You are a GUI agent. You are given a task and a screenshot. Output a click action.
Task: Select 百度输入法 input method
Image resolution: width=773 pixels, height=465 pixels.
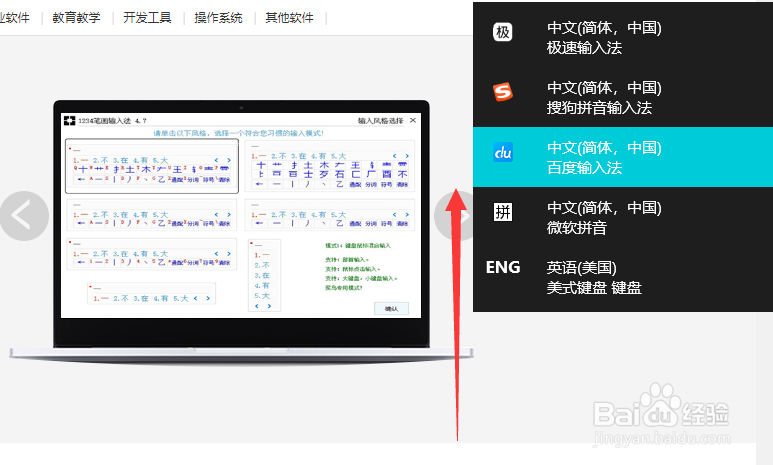tap(623, 157)
